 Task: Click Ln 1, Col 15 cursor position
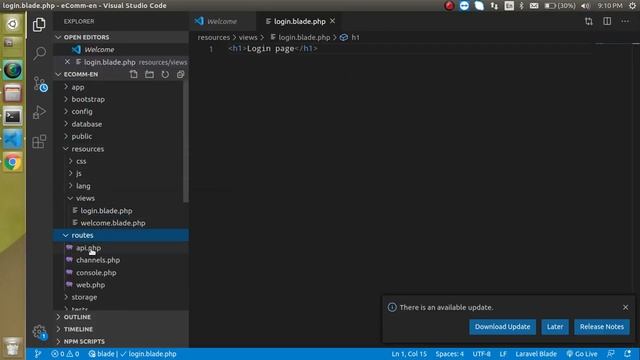click(409, 354)
